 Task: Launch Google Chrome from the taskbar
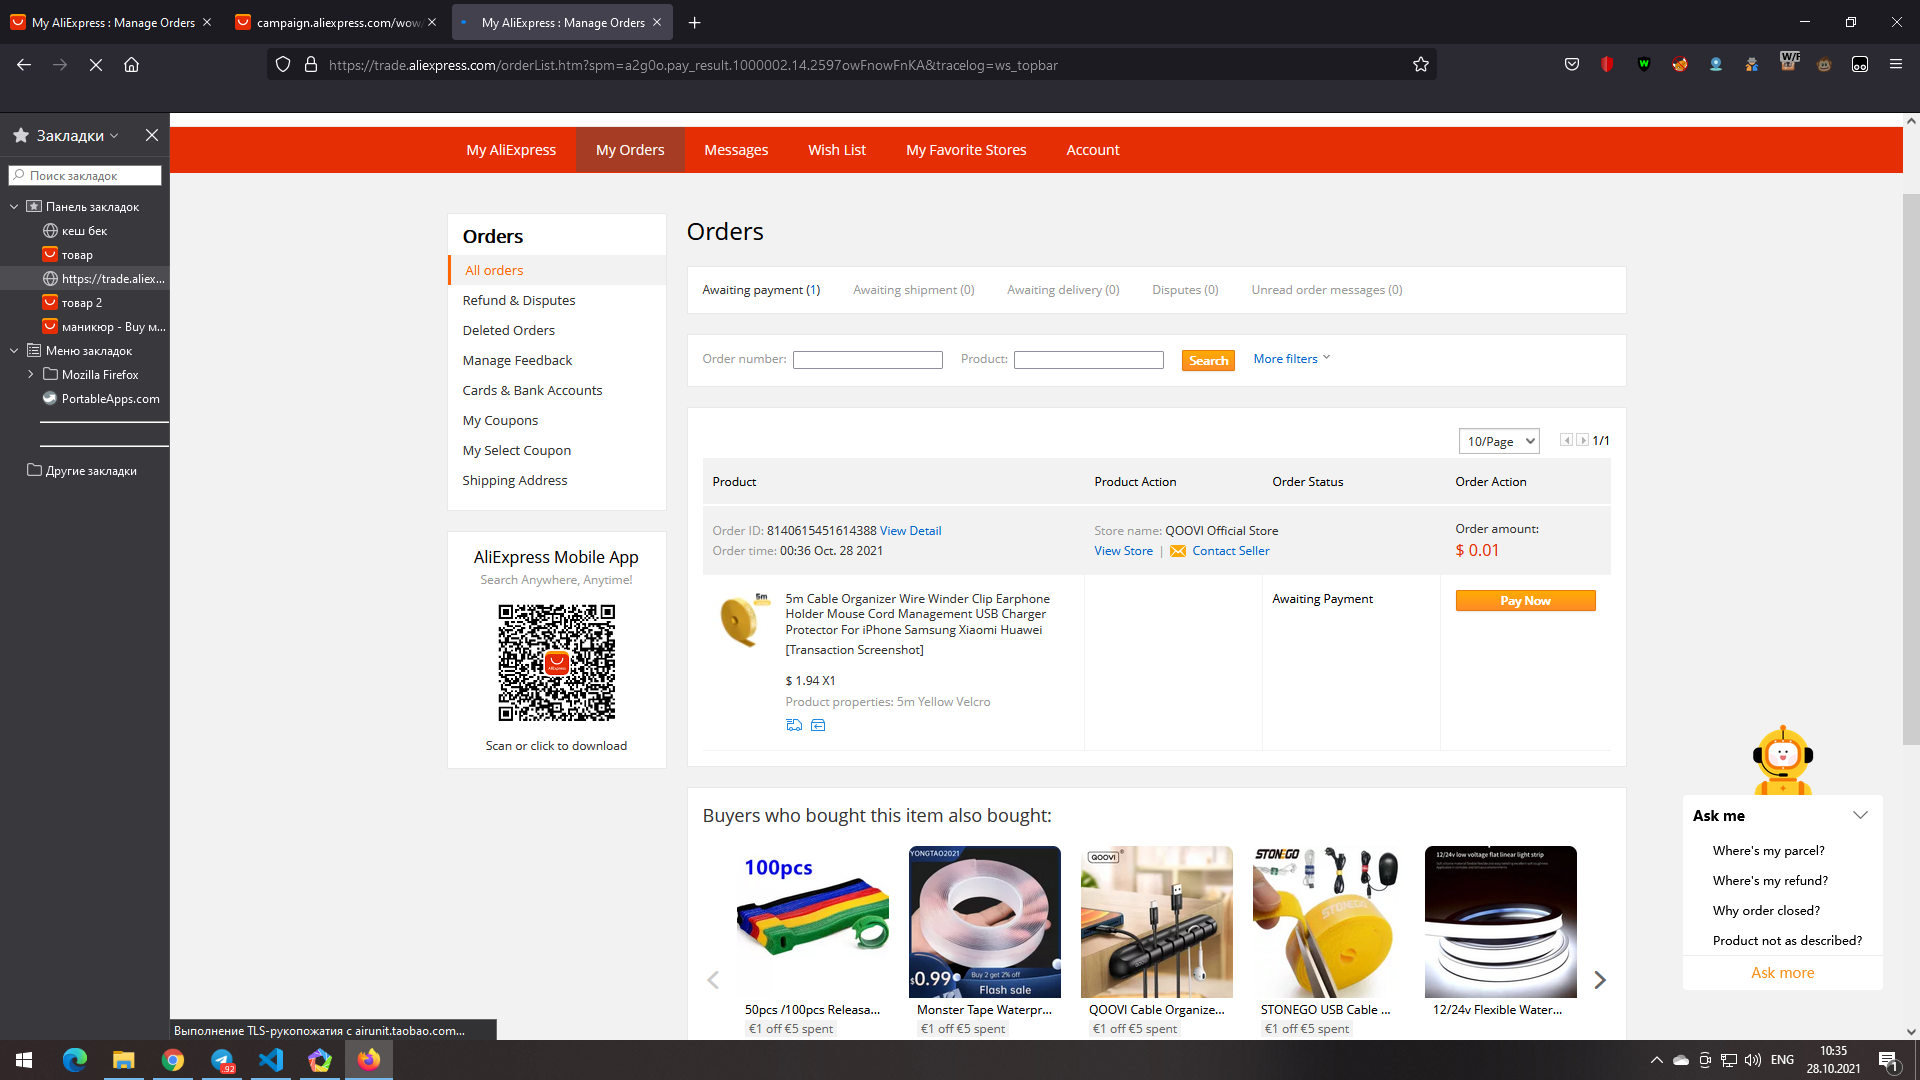tap(173, 1060)
